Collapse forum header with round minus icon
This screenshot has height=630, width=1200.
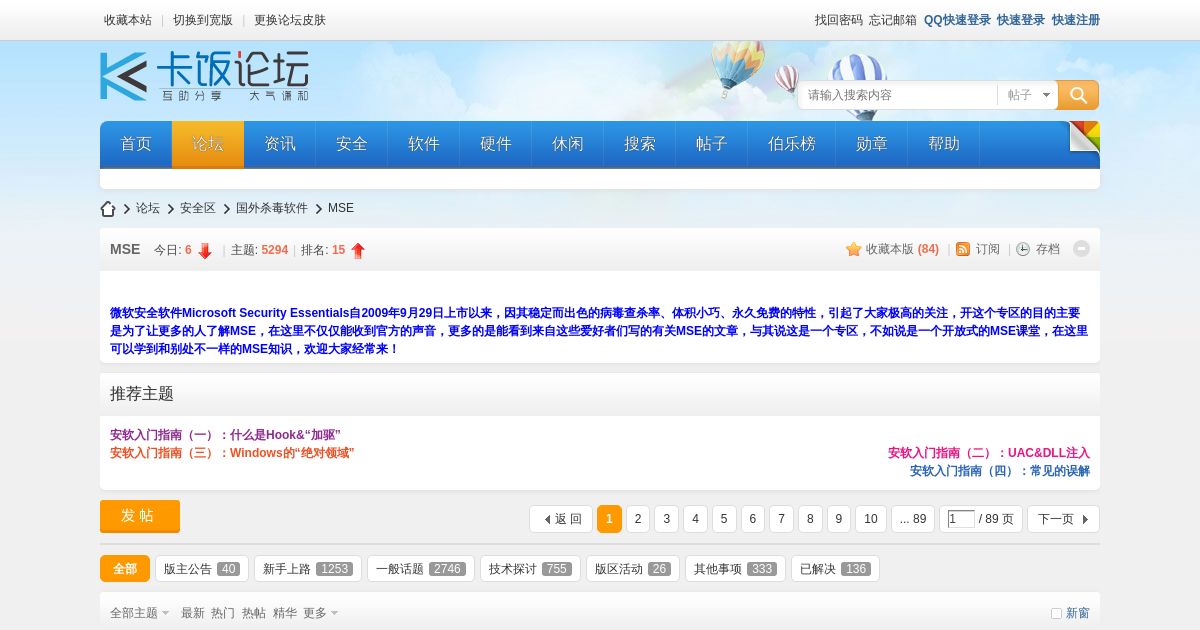[1081, 248]
